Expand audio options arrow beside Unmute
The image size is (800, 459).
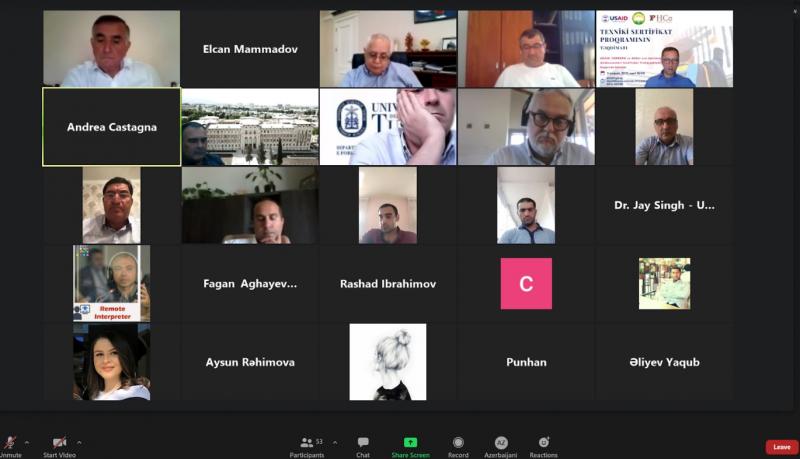(27, 442)
